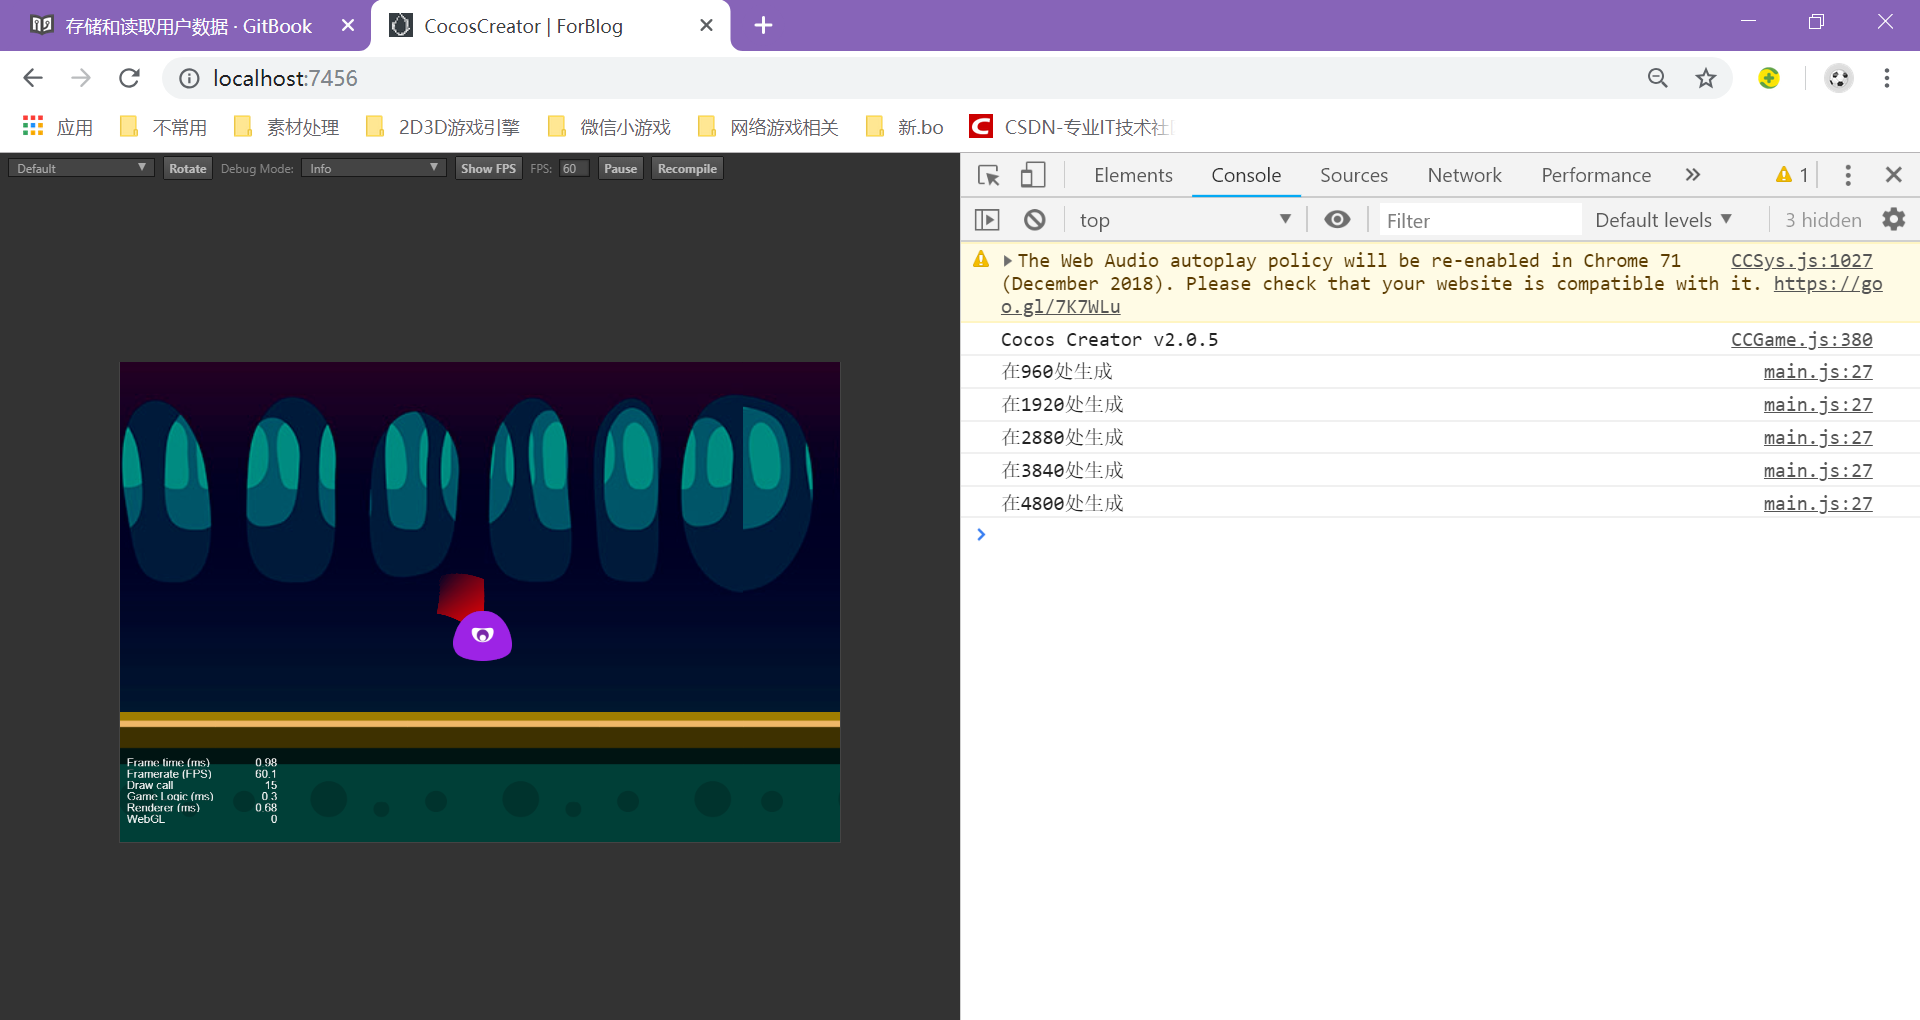Open the DevTools three-dot customize menu
The height and width of the screenshot is (1020, 1920).
[1848, 176]
